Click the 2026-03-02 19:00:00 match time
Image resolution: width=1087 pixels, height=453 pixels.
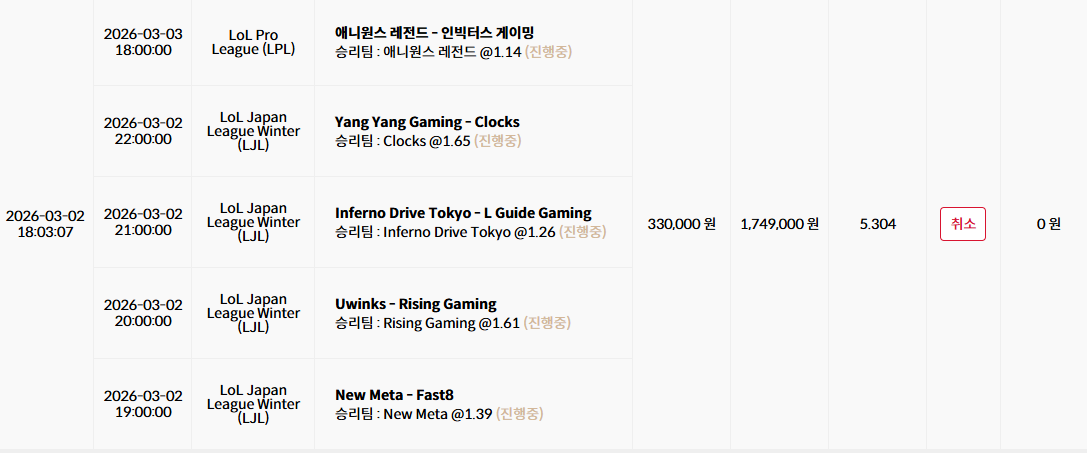tap(143, 404)
